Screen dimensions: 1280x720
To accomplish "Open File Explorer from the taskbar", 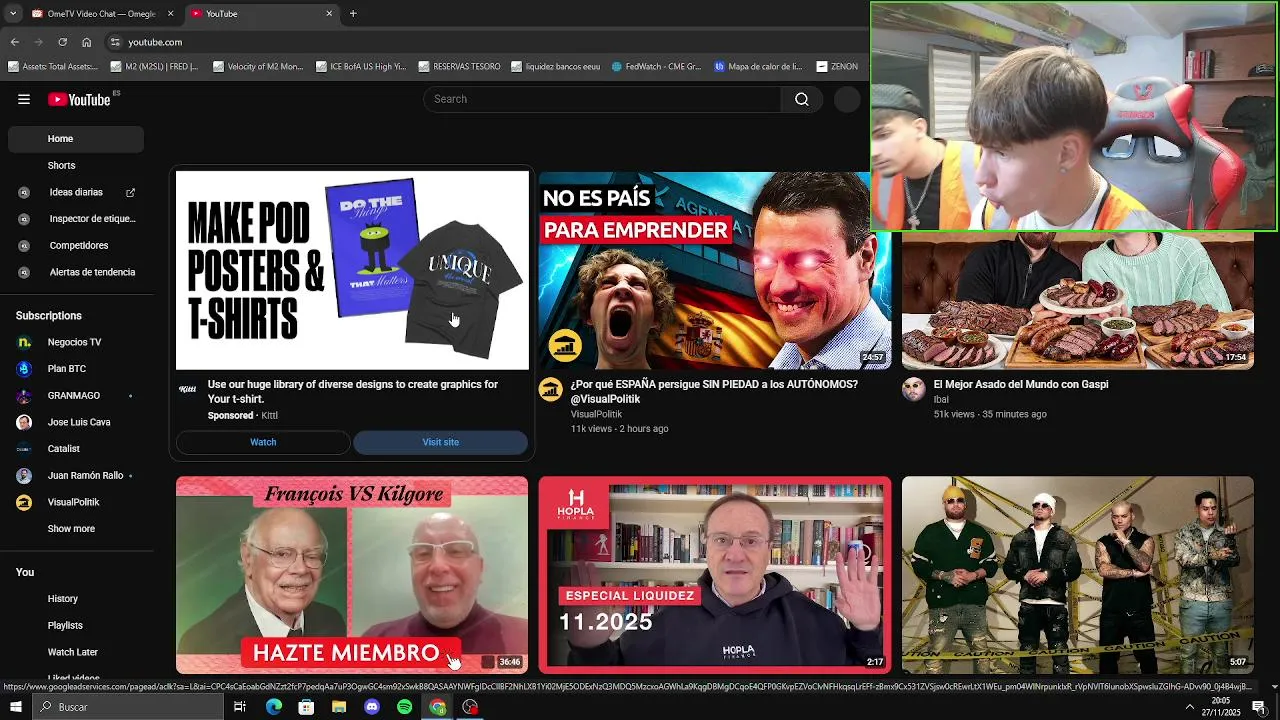I will click(x=339, y=707).
